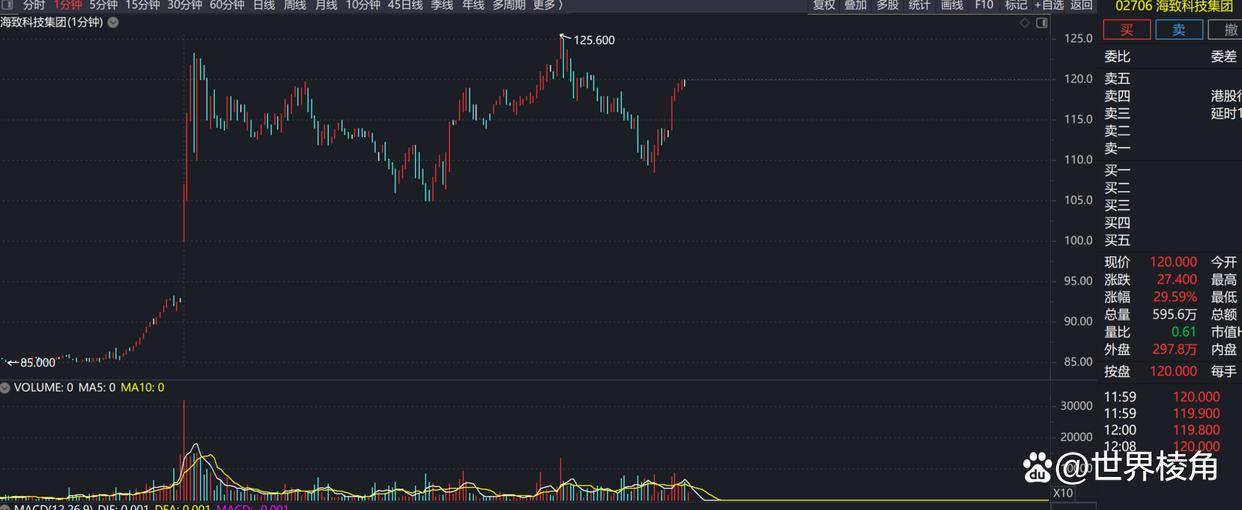This screenshot has height=510, width=1242.
Task: Switch to 周线 weekly chart
Action: (295, 5)
